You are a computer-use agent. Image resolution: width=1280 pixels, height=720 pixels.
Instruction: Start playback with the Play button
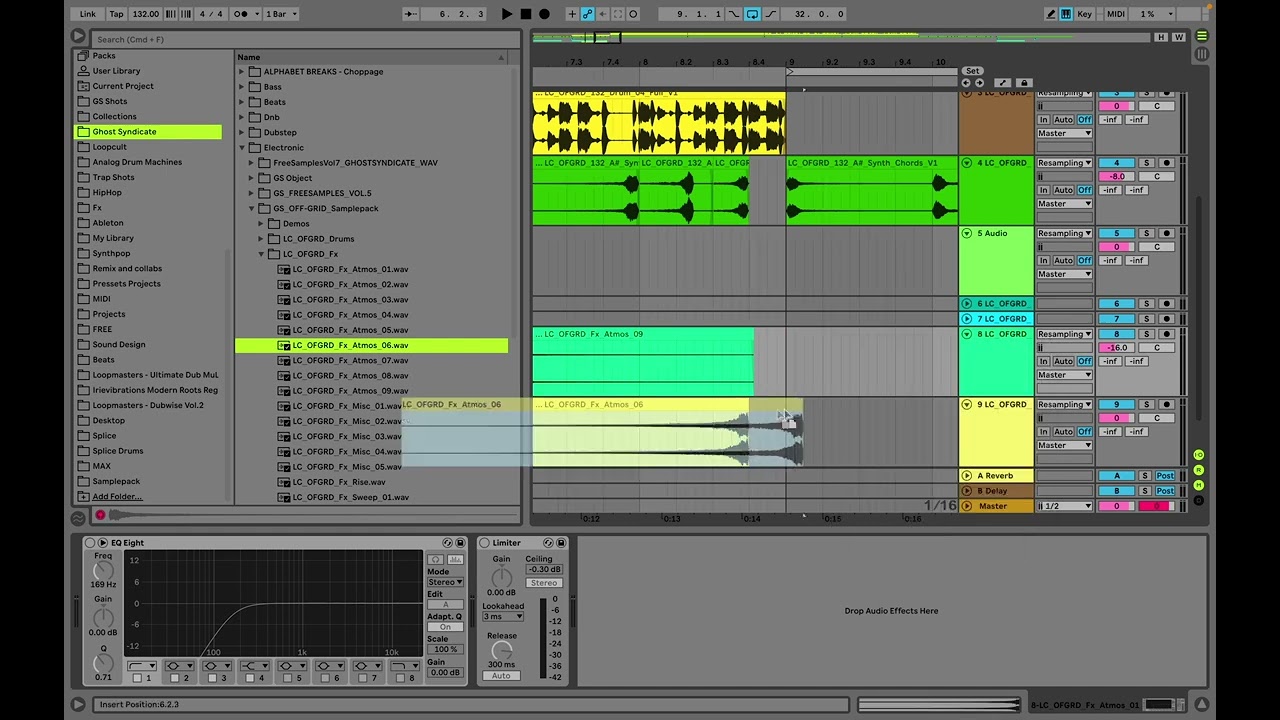(507, 14)
